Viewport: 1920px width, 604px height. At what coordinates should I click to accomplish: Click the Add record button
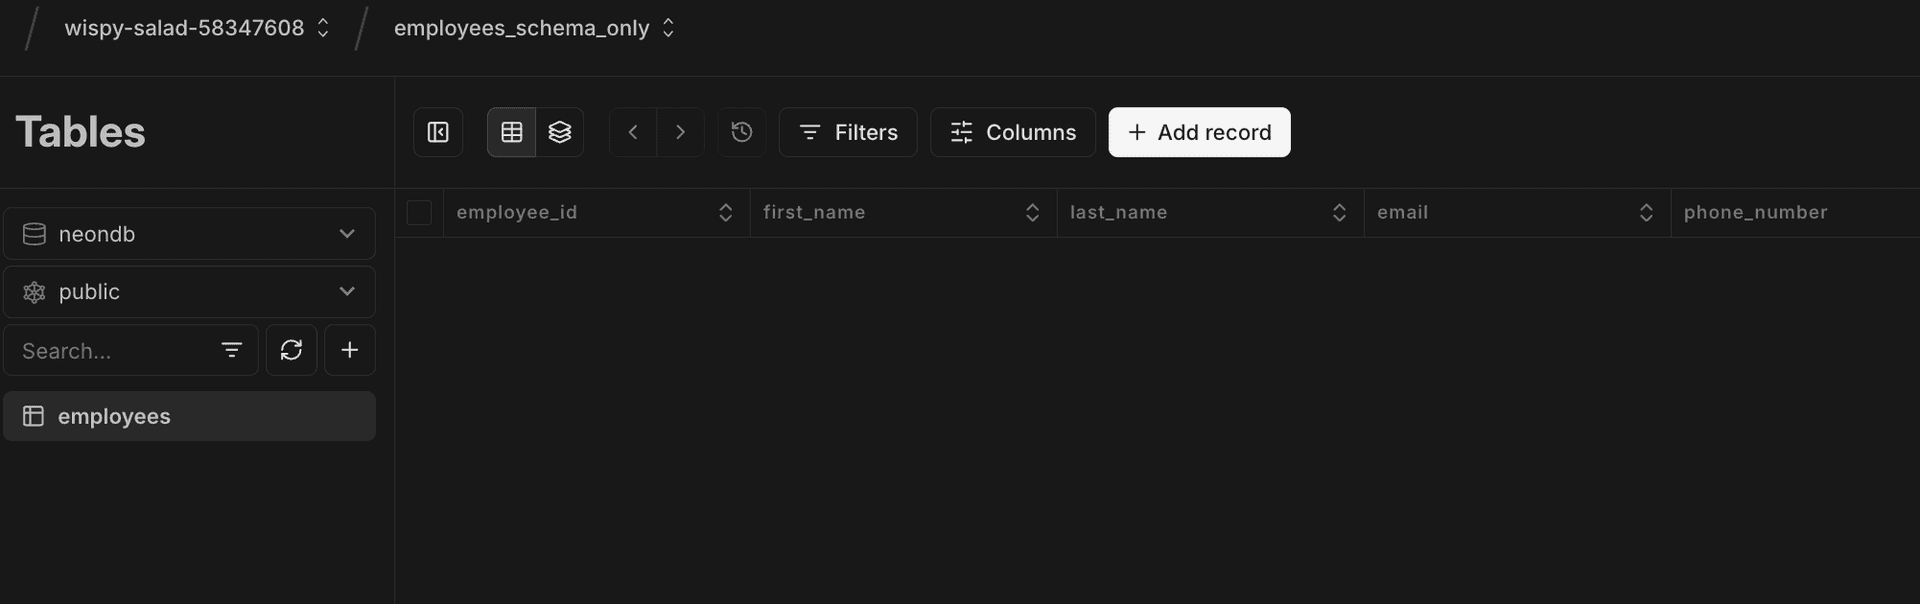point(1199,132)
